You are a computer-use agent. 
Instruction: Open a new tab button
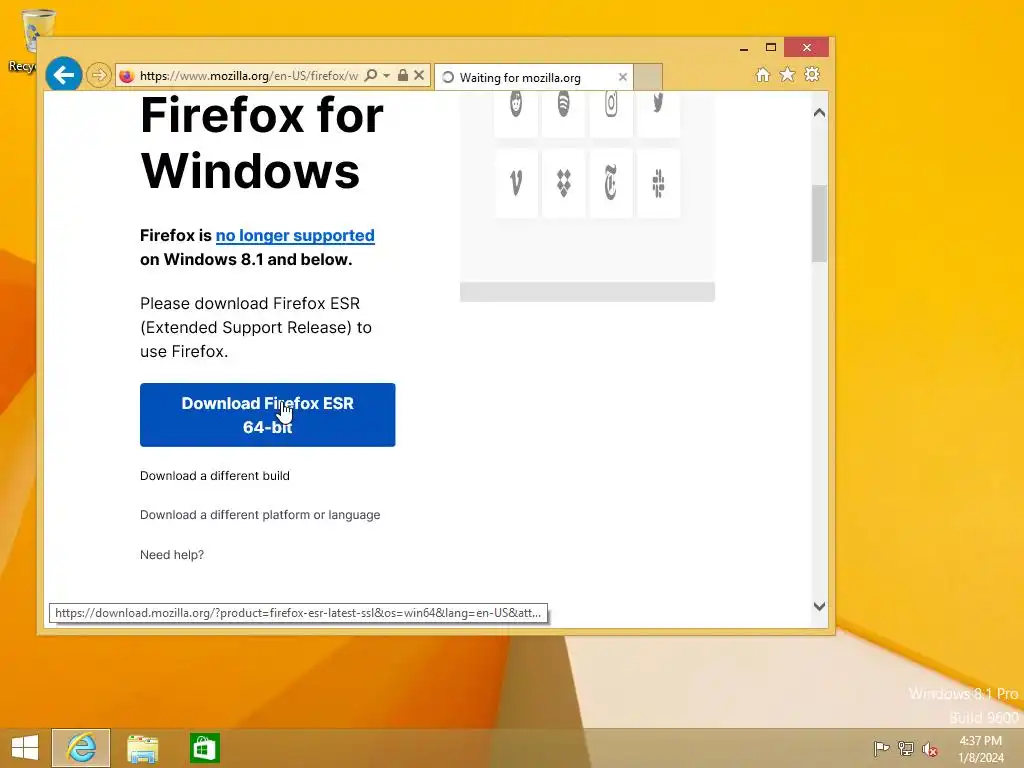648,77
